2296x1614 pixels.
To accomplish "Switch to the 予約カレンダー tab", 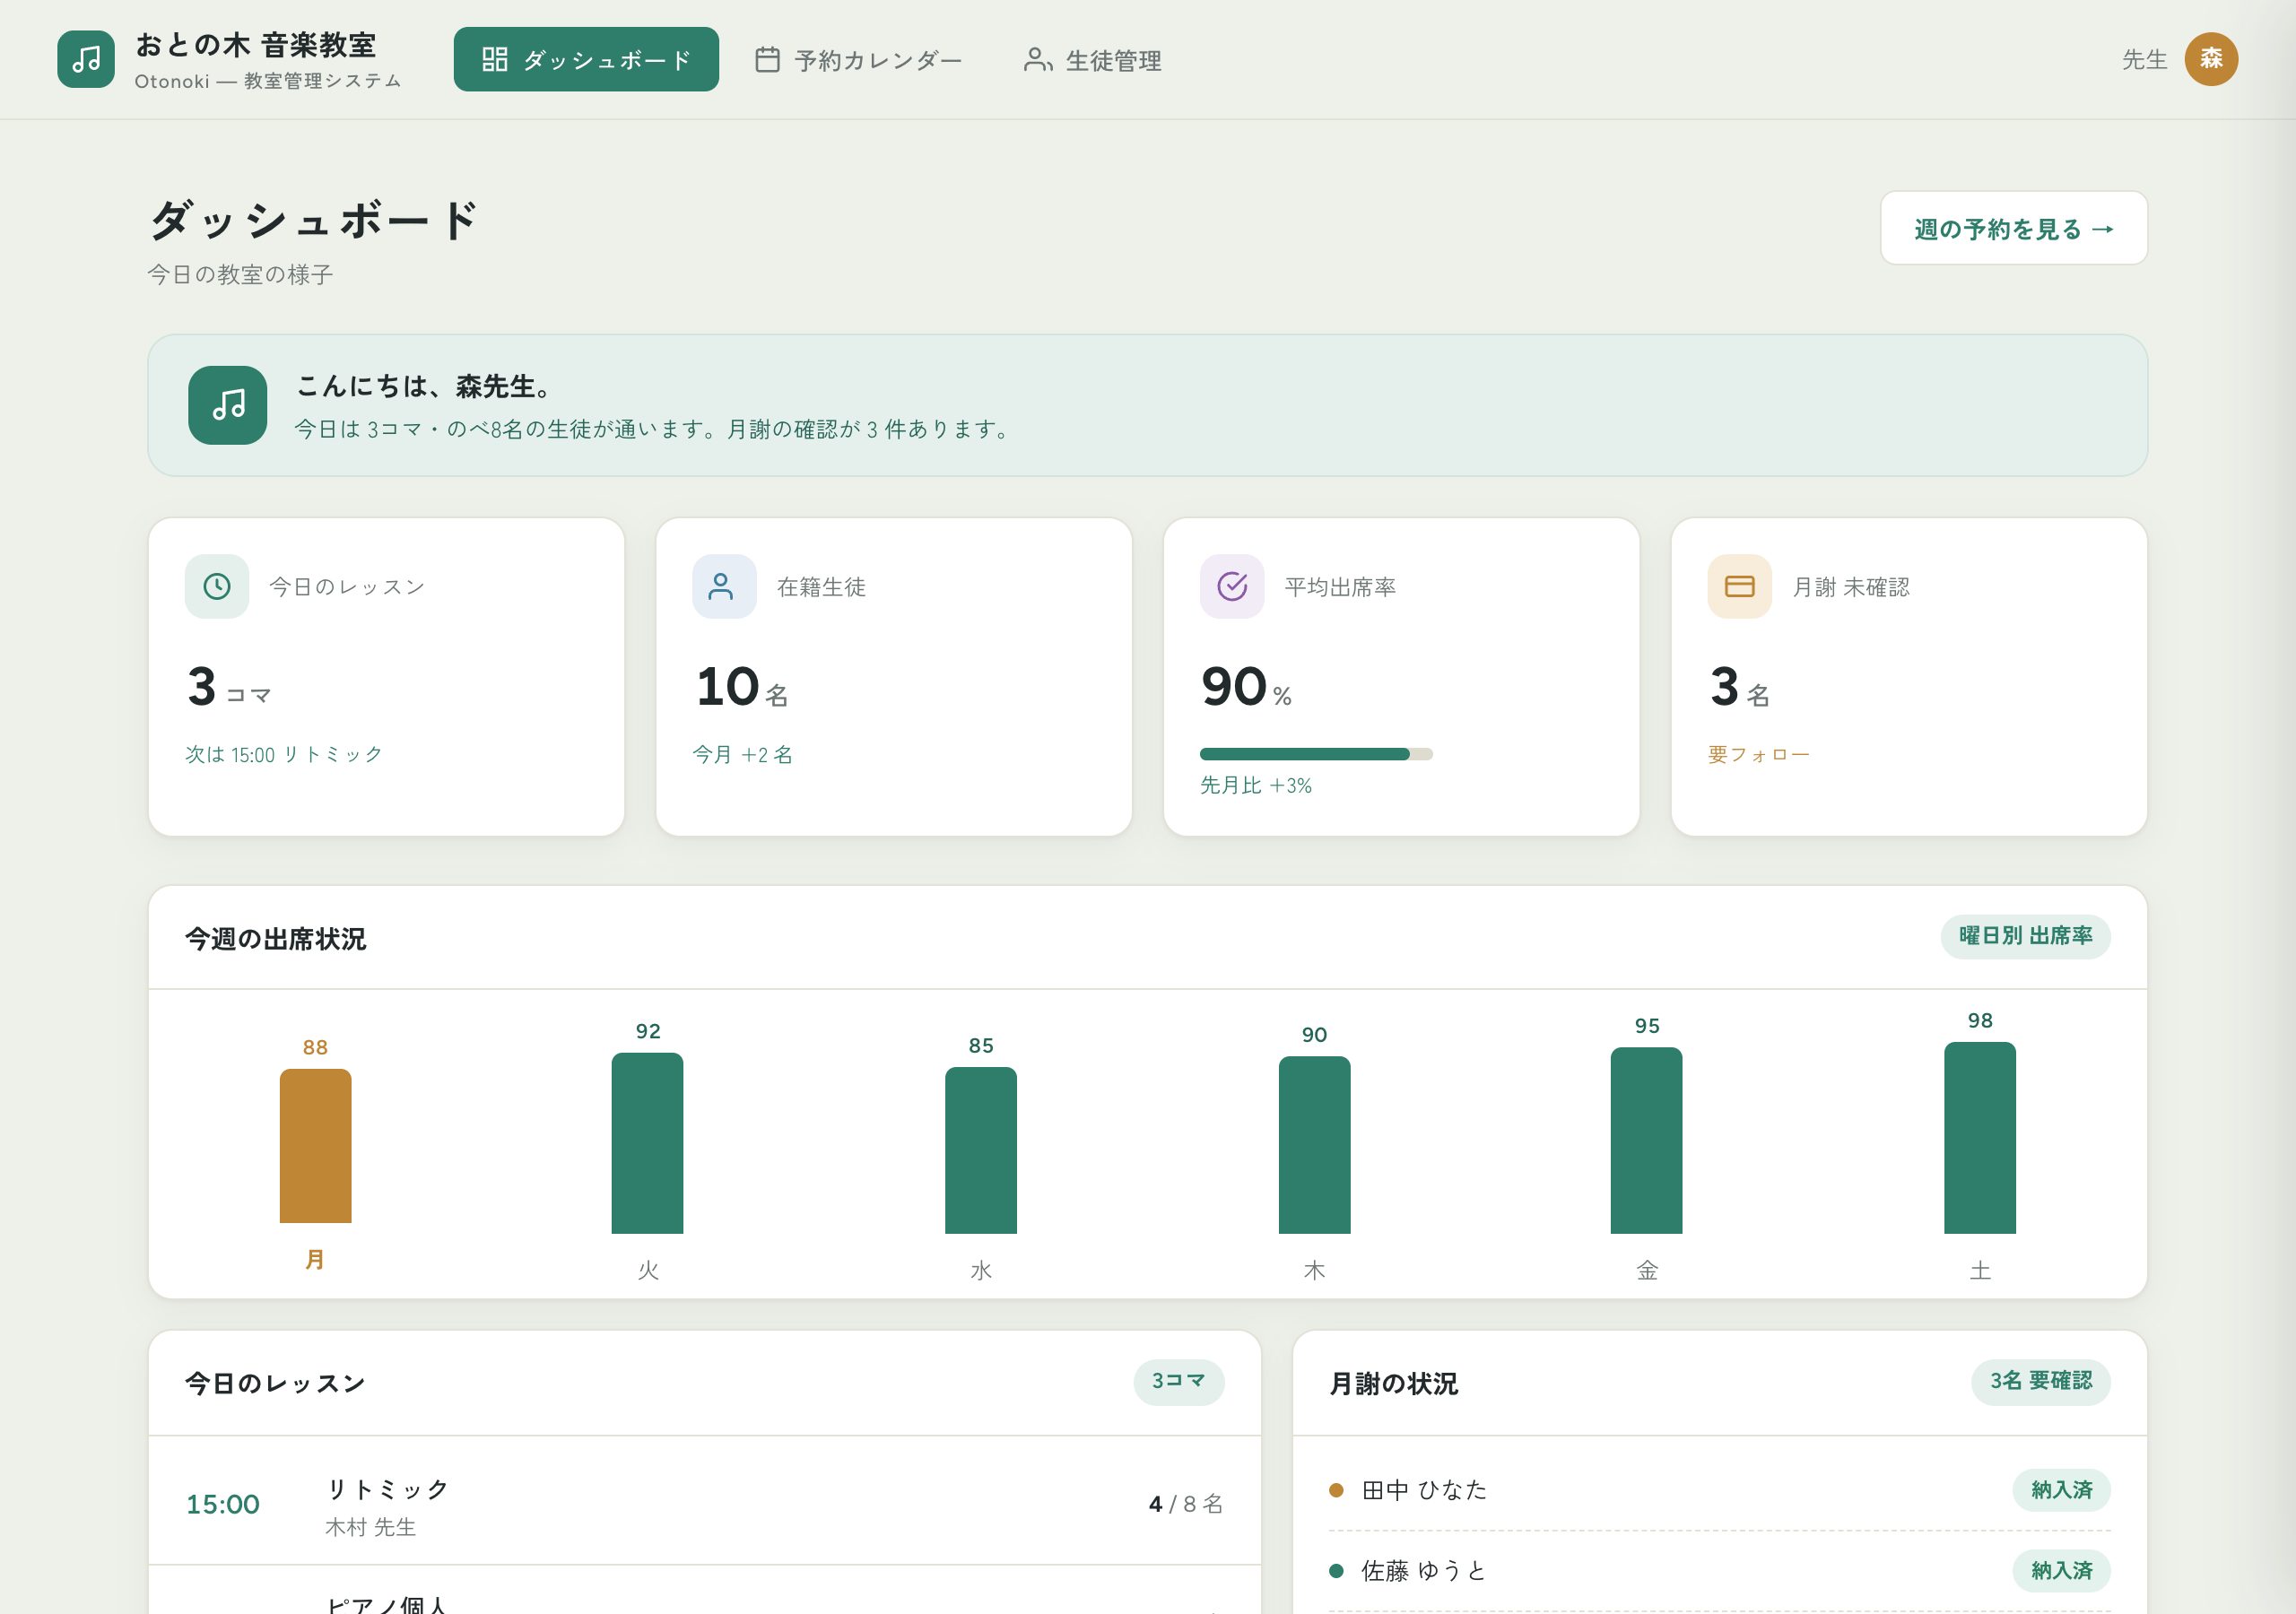I will pos(858,59).
